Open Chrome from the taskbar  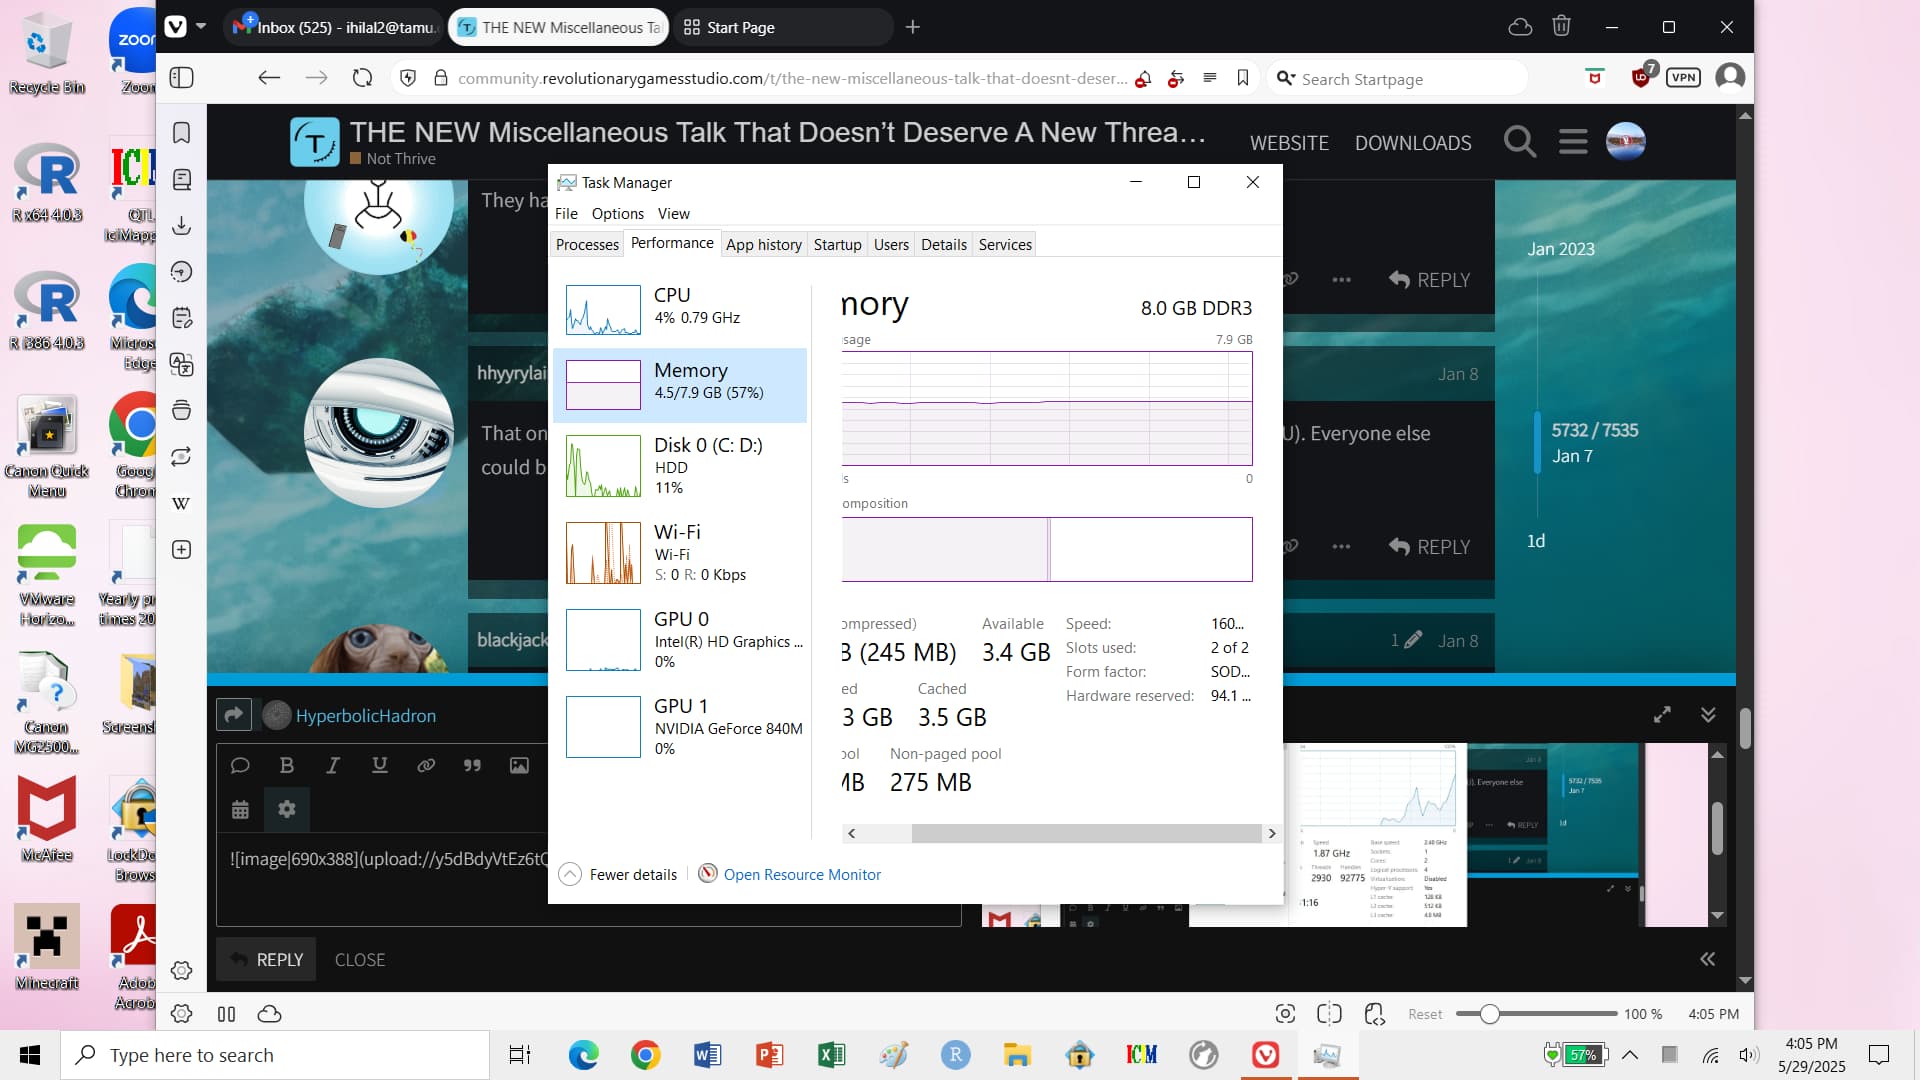coord(645,1055)
